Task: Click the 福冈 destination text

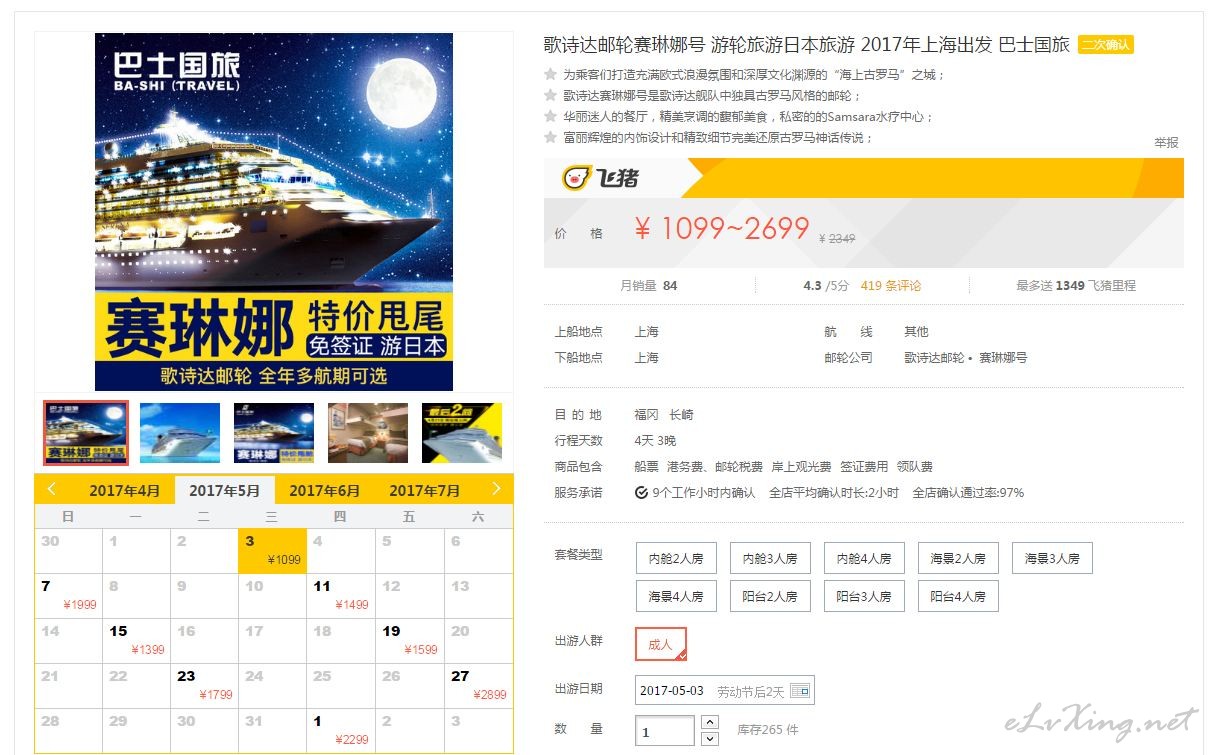Action: pyautogui.click(x=646, y=414)
